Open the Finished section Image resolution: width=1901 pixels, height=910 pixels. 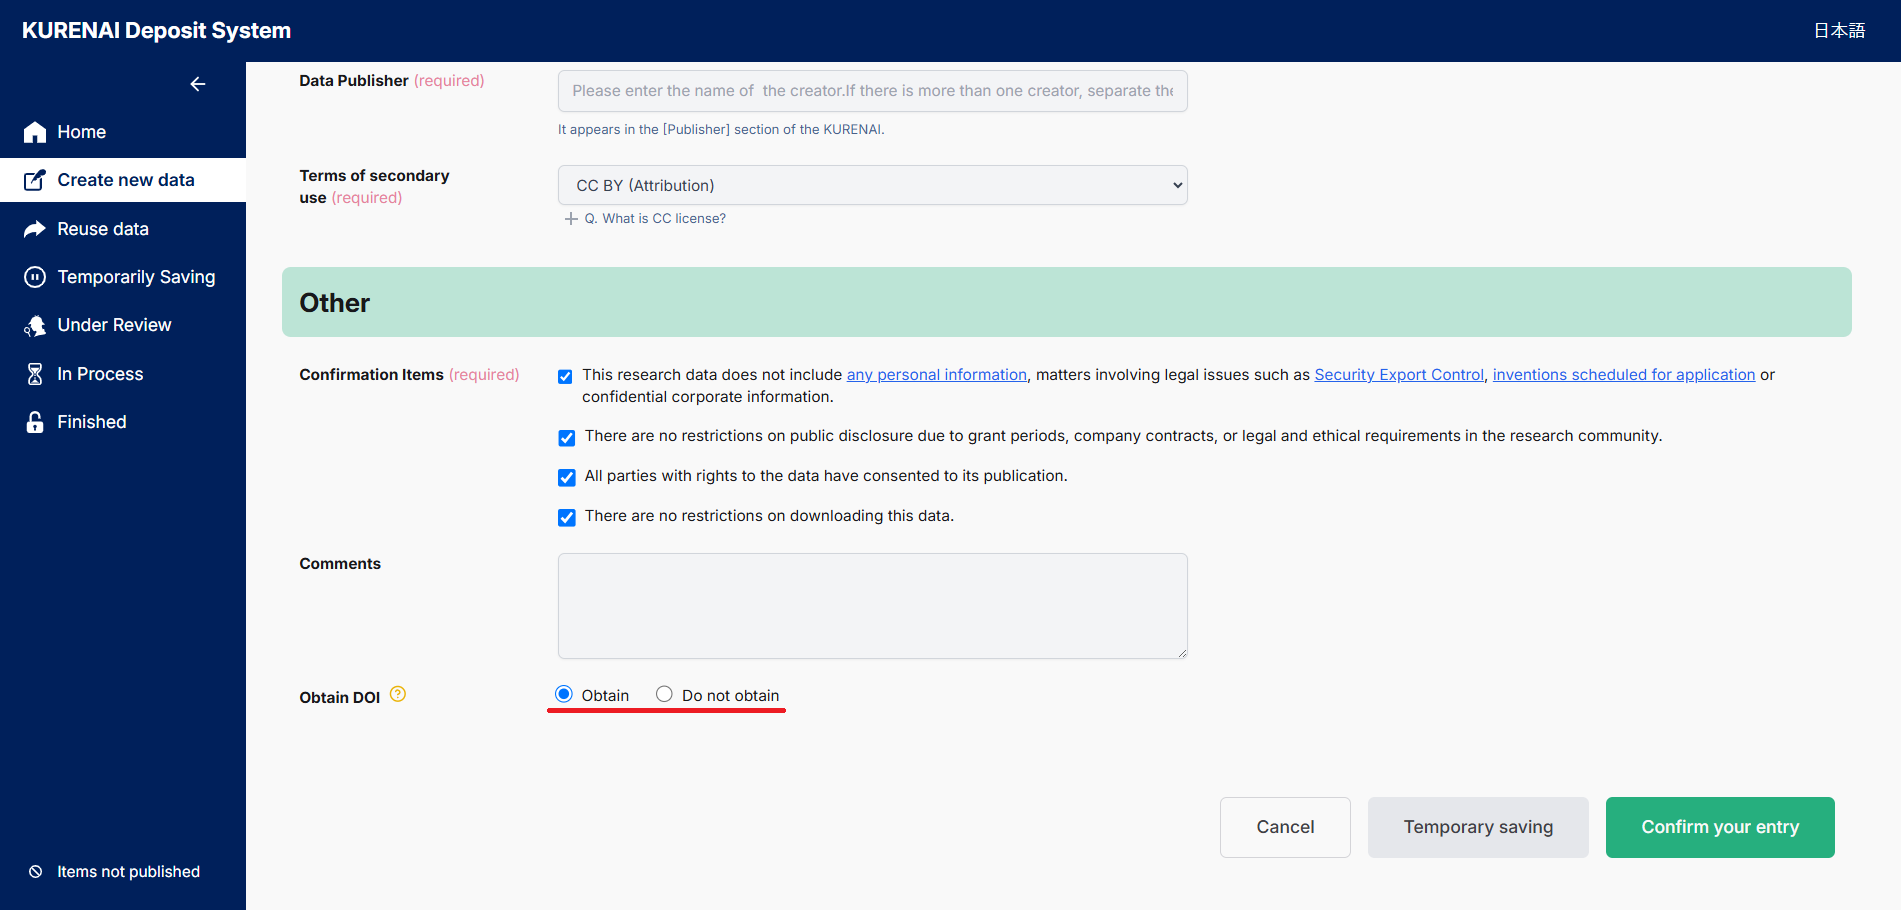[x=123, y=422]
